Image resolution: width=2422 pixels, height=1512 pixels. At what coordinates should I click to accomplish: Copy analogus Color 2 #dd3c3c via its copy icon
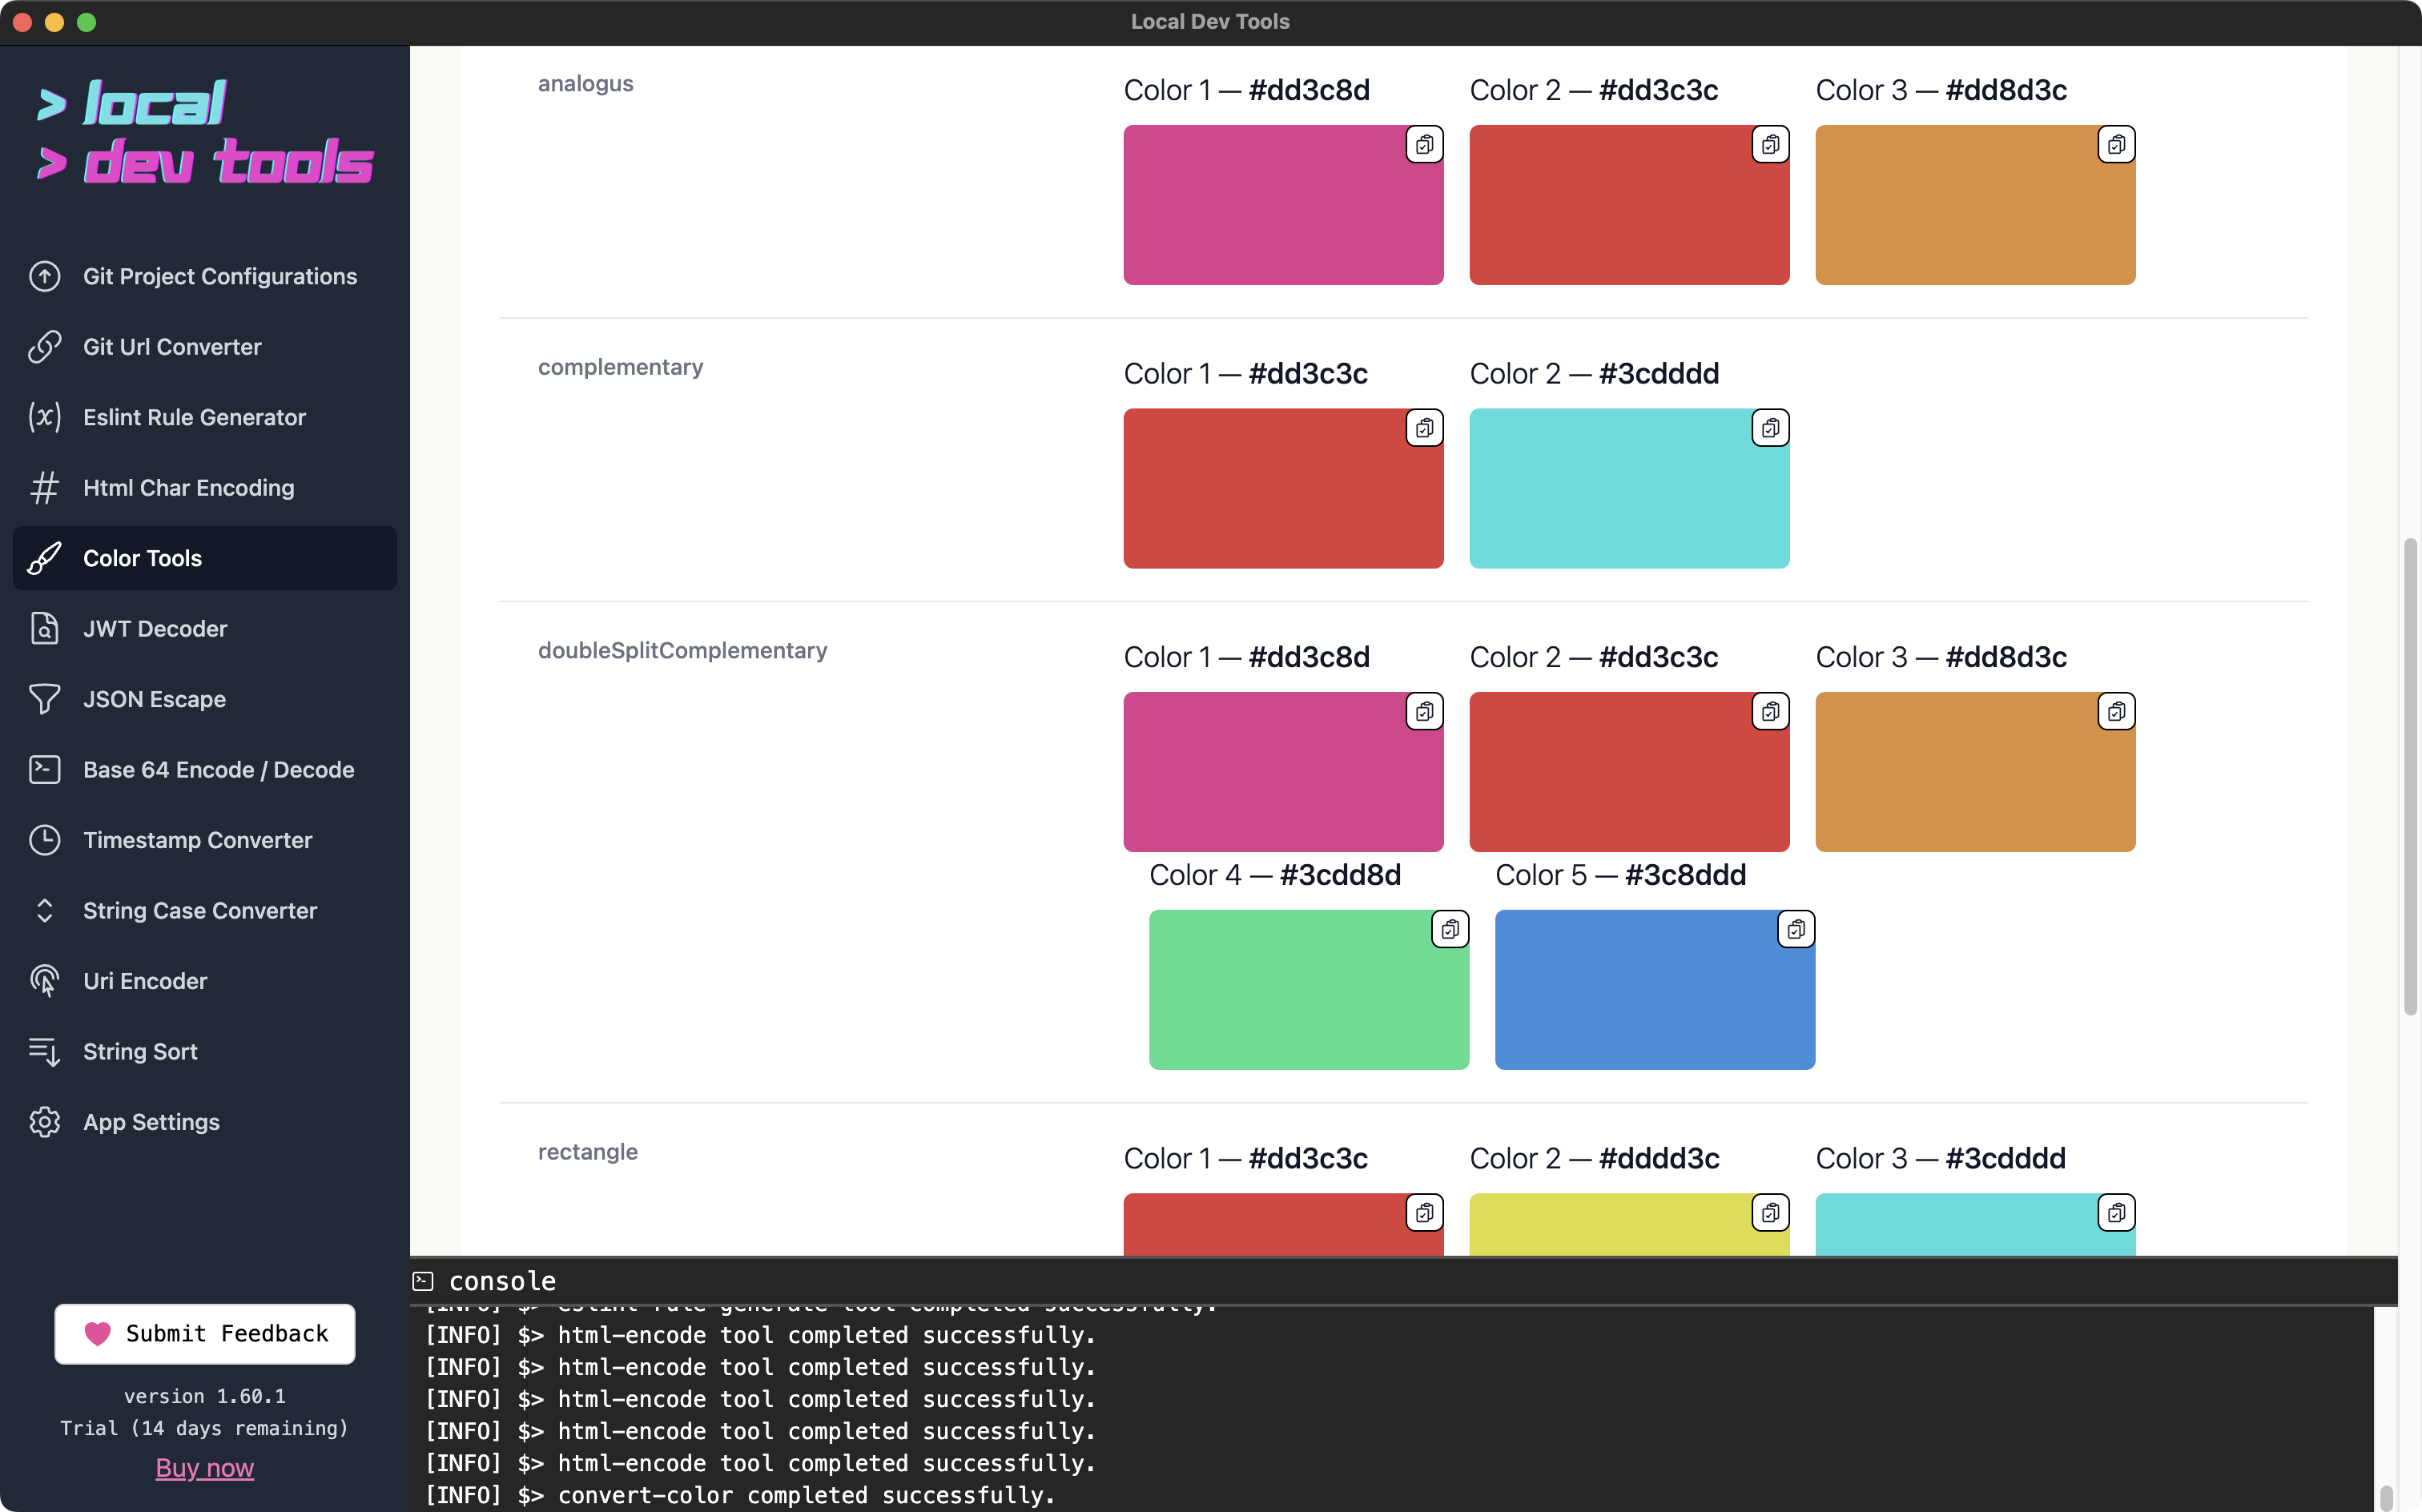(x=1770, y=145)
